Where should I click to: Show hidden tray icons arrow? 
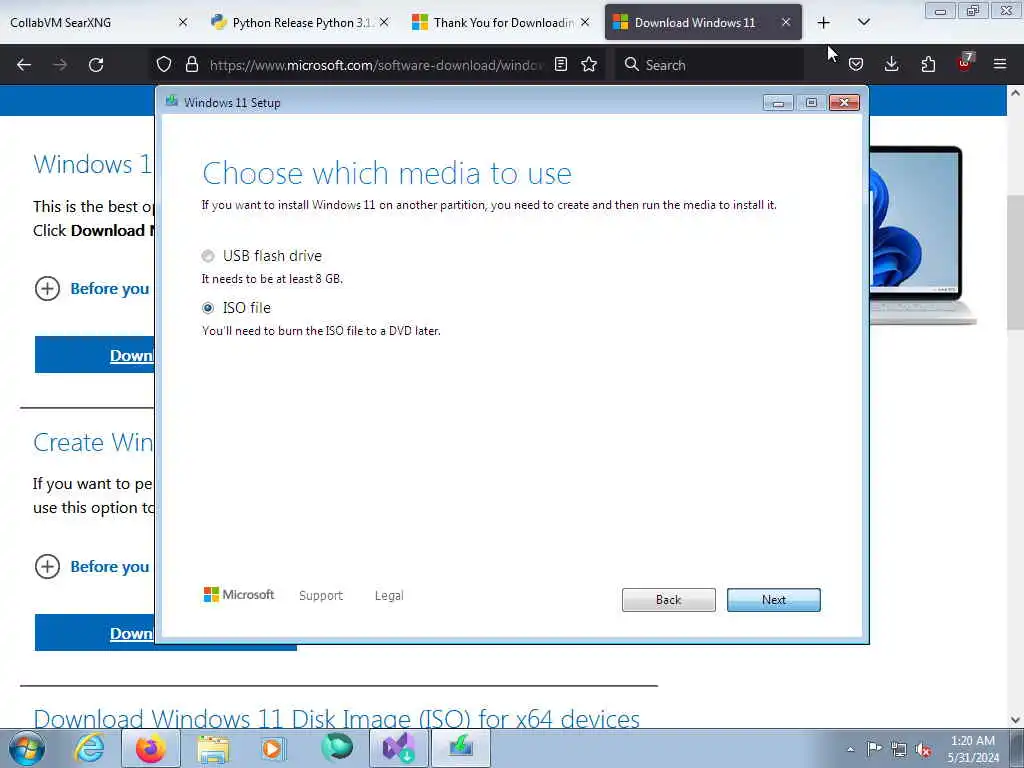pyautogui.click(x=850, y=749)
